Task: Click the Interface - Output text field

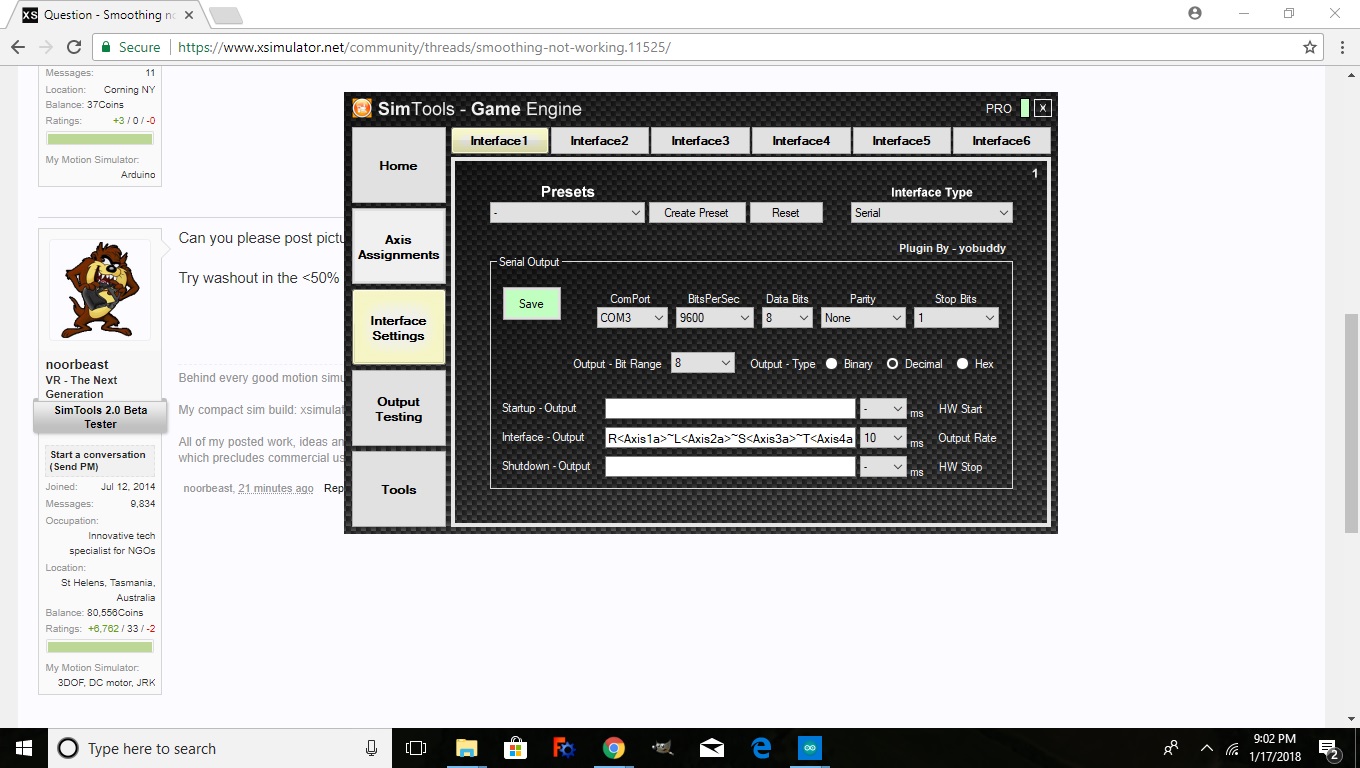Action: pos(730,438)
